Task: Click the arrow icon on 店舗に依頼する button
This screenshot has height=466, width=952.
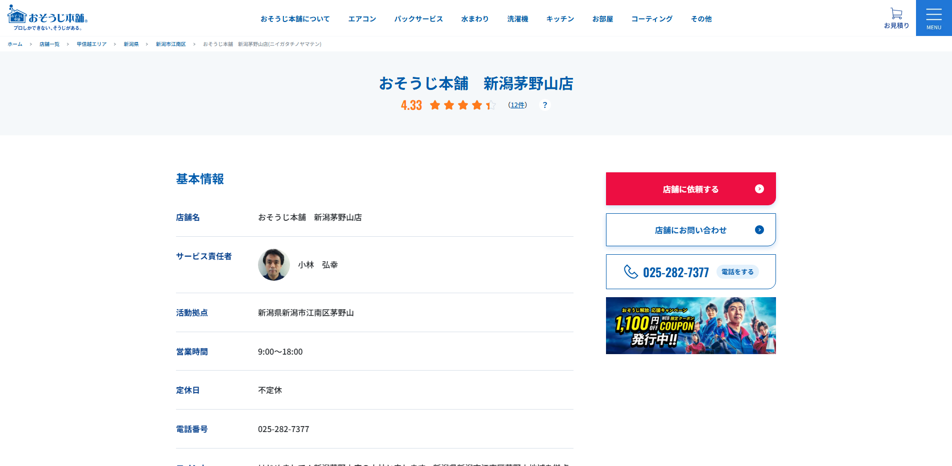Action: 759,189
